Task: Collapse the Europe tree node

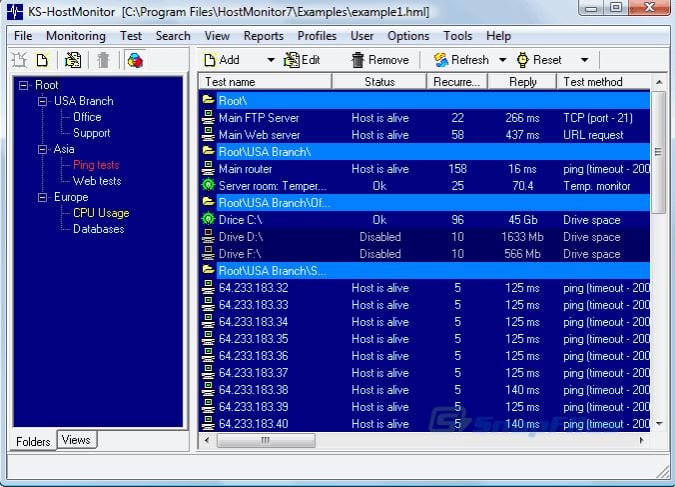Action: (42, 197)
